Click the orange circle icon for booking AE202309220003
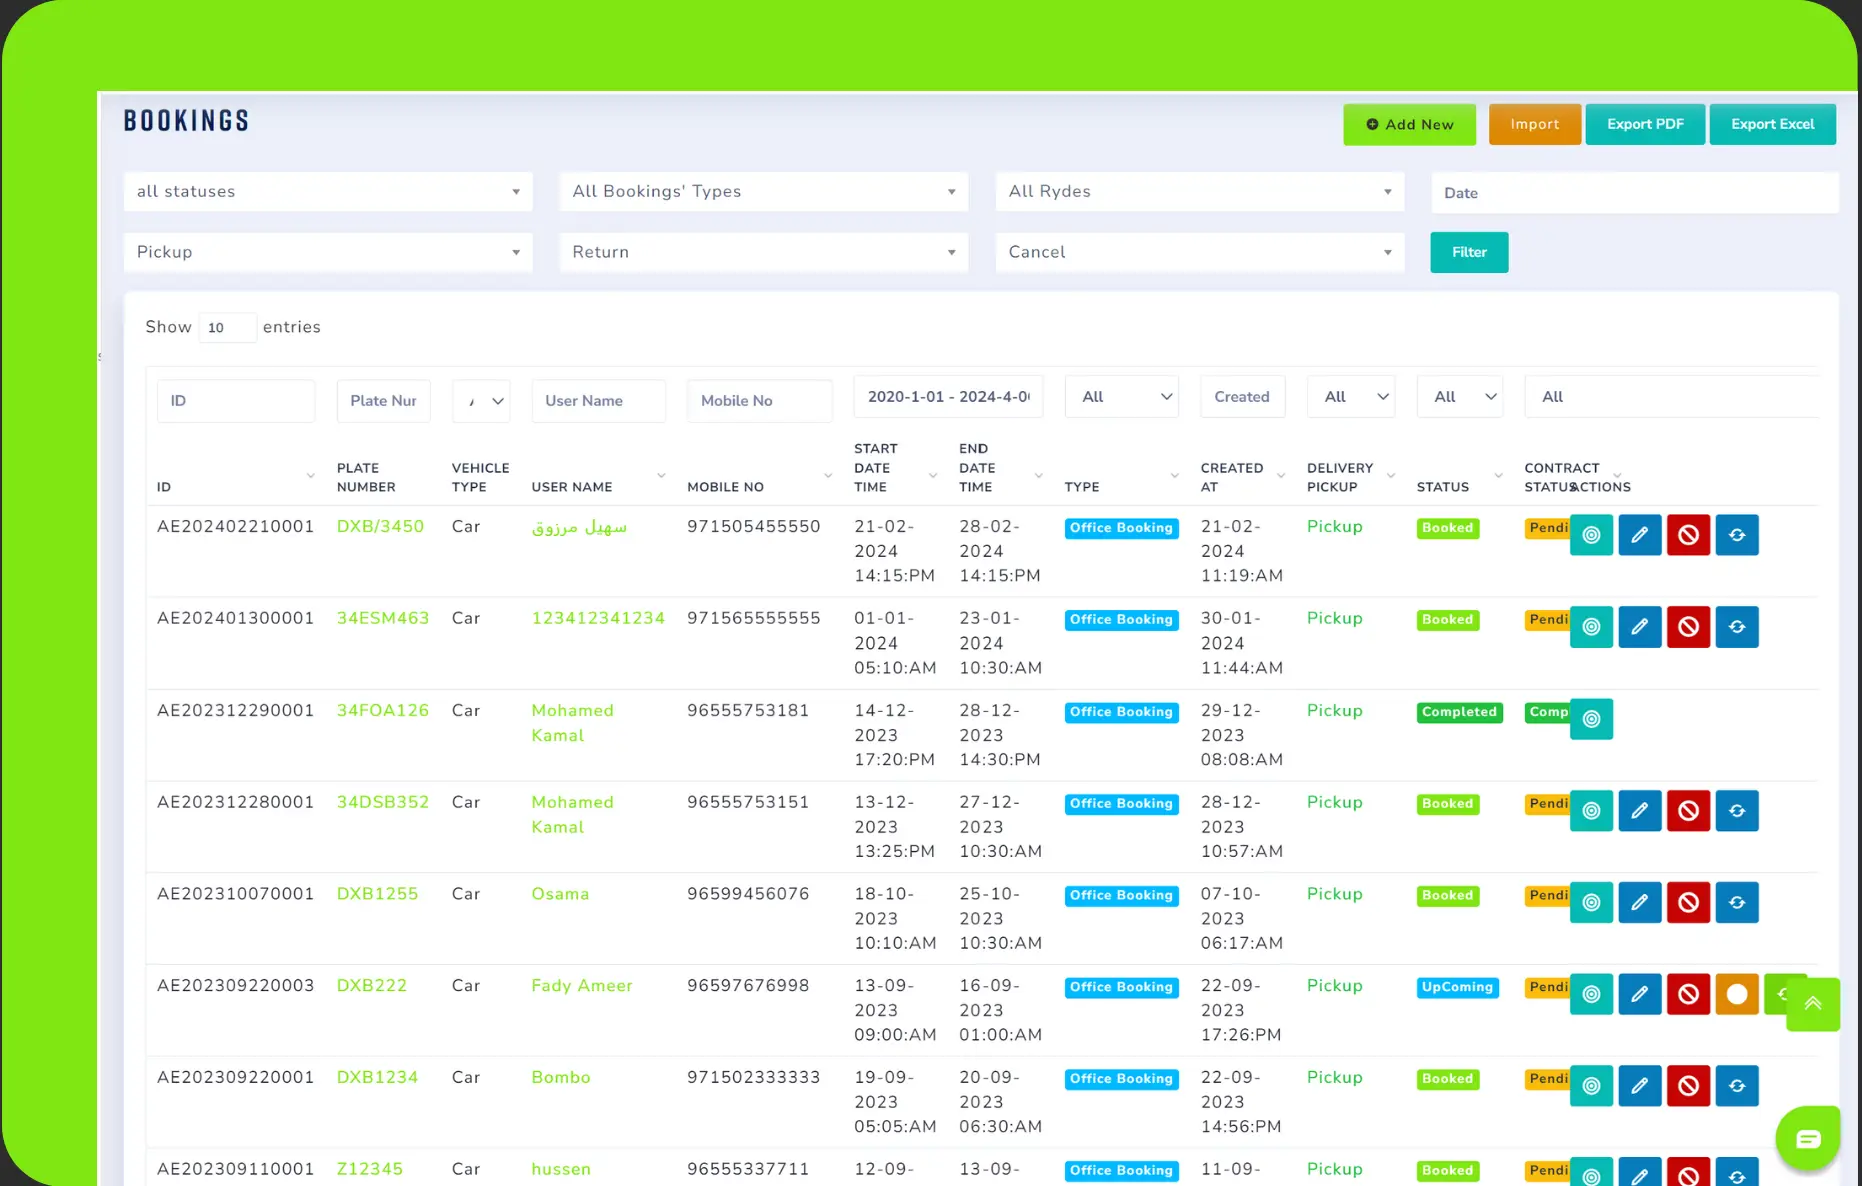The height and width of the screenshot is (1186, 1862). pos(1737,994)
